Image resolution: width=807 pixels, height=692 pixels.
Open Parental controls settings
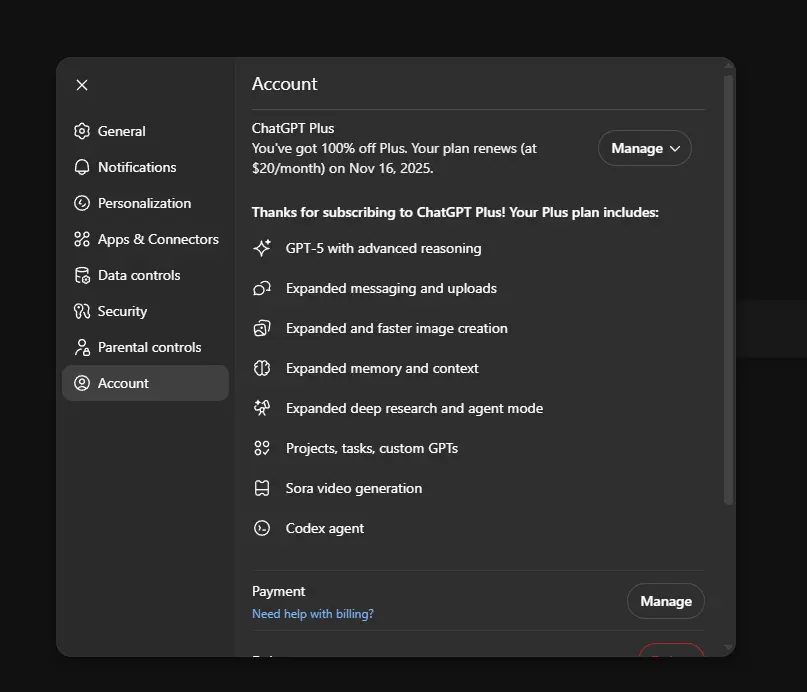pyautogui.click(x=145, y=347)
